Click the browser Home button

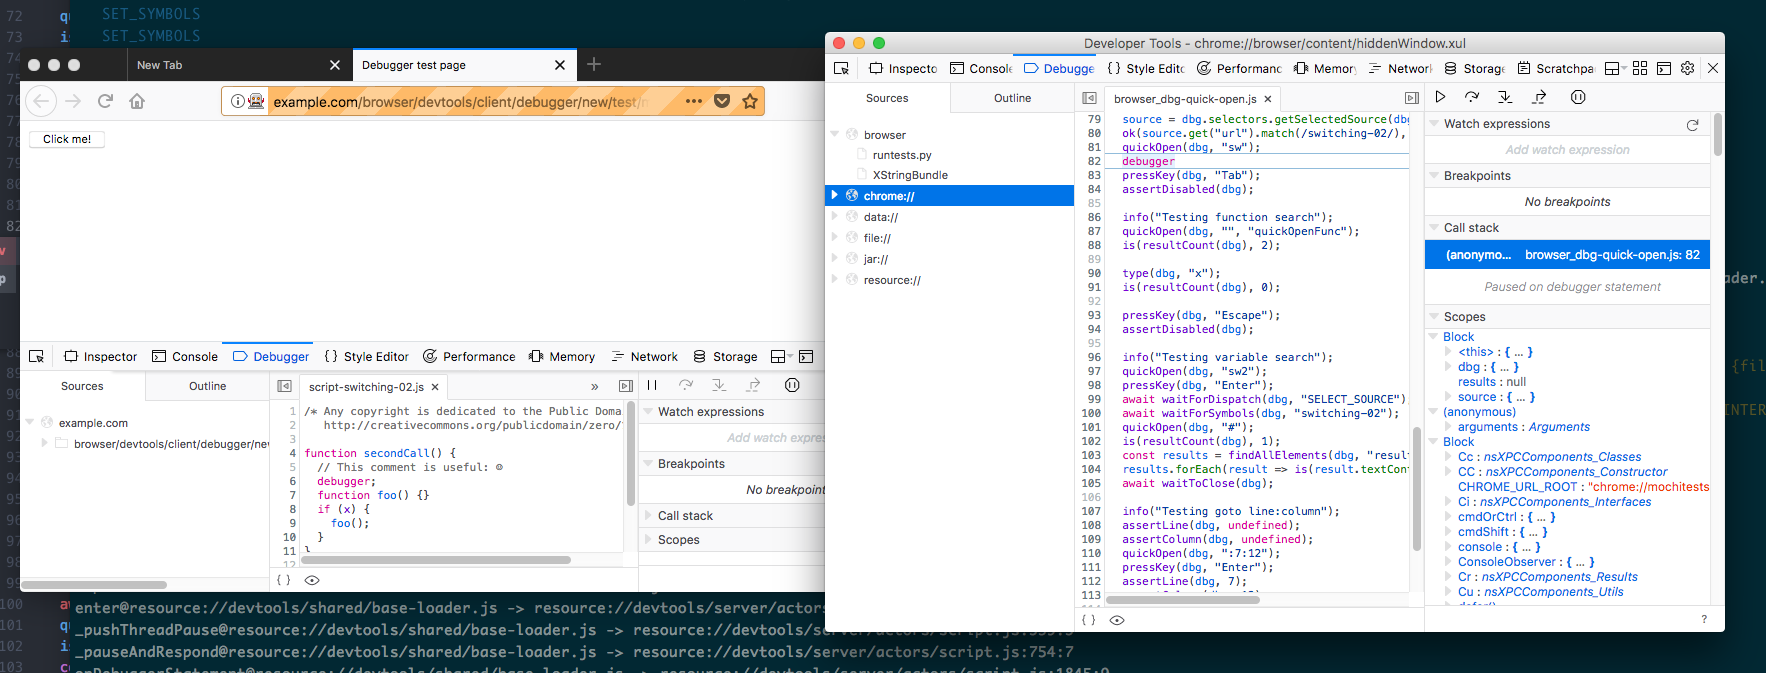(137, 101)
